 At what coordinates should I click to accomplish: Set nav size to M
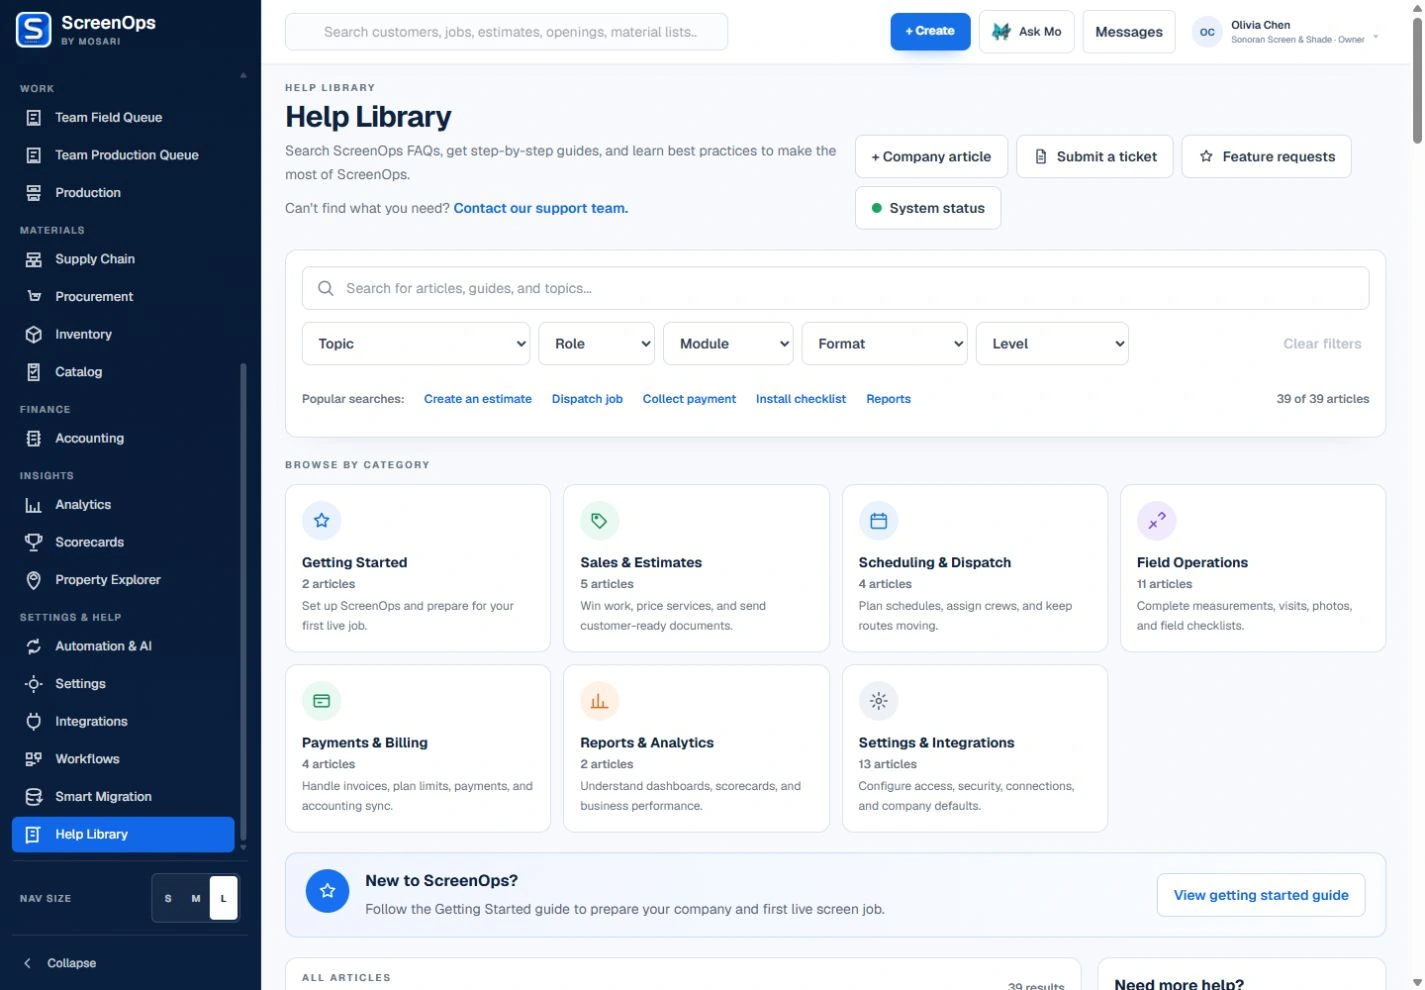196,898
